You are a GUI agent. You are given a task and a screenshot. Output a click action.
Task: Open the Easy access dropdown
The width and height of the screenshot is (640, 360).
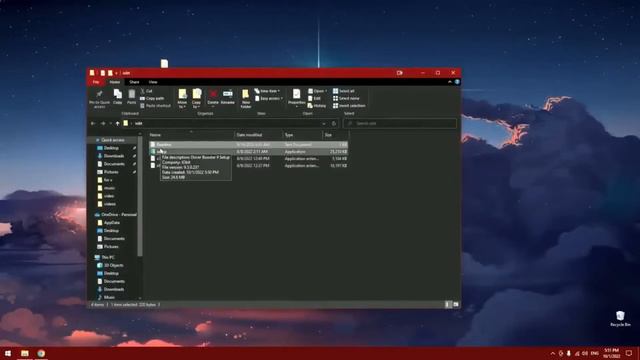pos(269,98)
